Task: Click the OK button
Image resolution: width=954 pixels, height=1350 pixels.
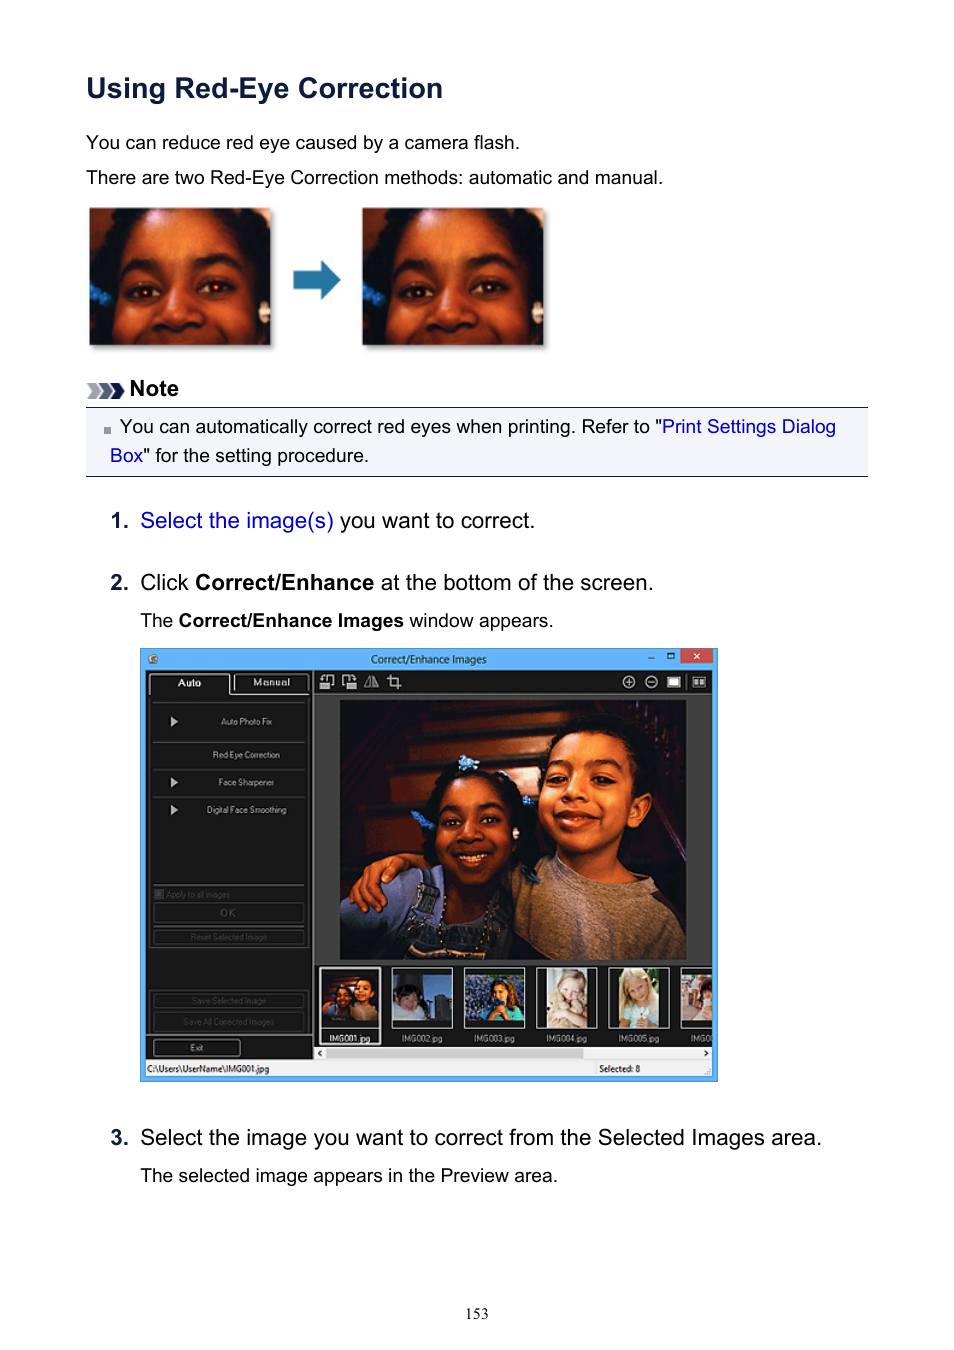Action: [x=228, y=913]
